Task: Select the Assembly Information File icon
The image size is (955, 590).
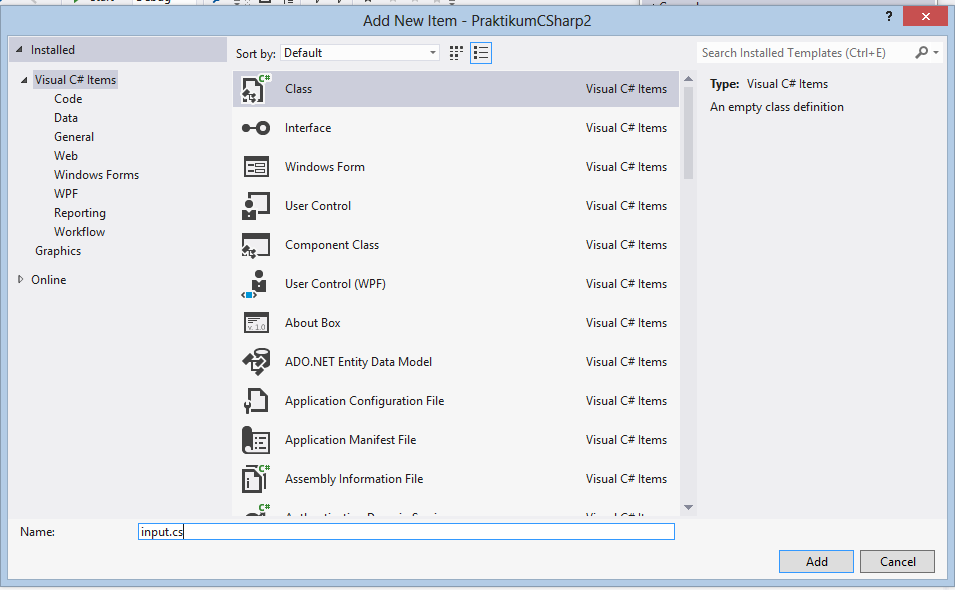Action: click(256, 479)
